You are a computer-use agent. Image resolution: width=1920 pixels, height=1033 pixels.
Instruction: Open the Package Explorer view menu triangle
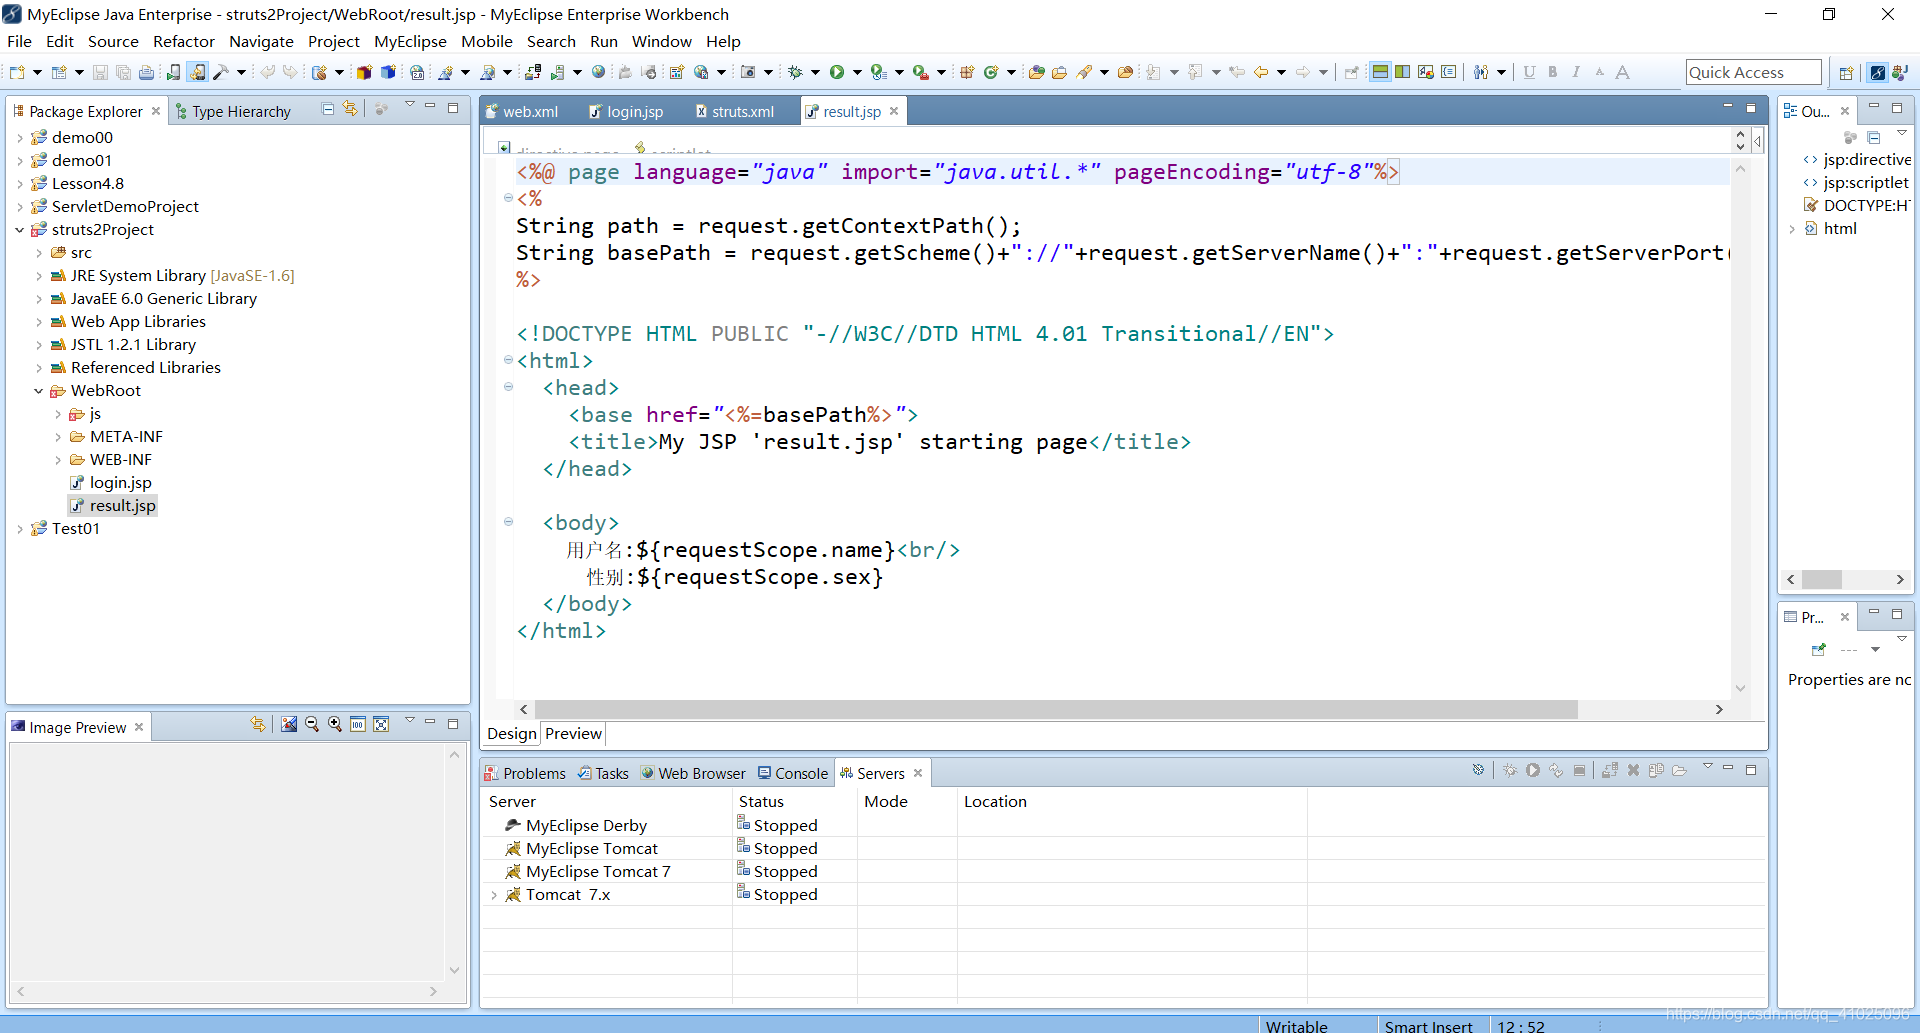pos(409,106)
